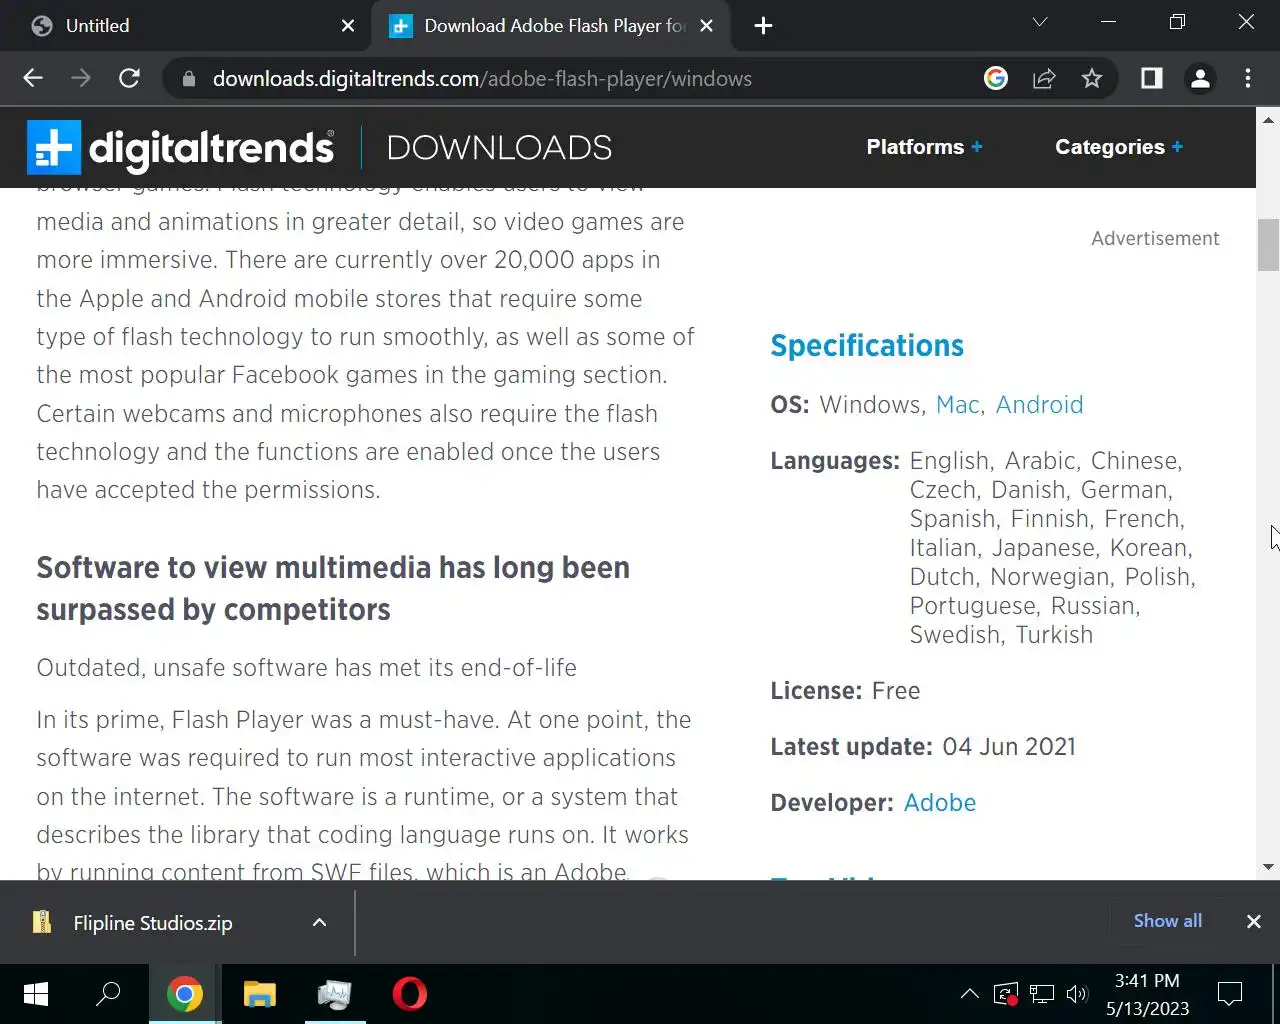This screenshot has height=1024, width=1280.
Task: Click the 'Free' license value
Action: (x=896, y=691)
